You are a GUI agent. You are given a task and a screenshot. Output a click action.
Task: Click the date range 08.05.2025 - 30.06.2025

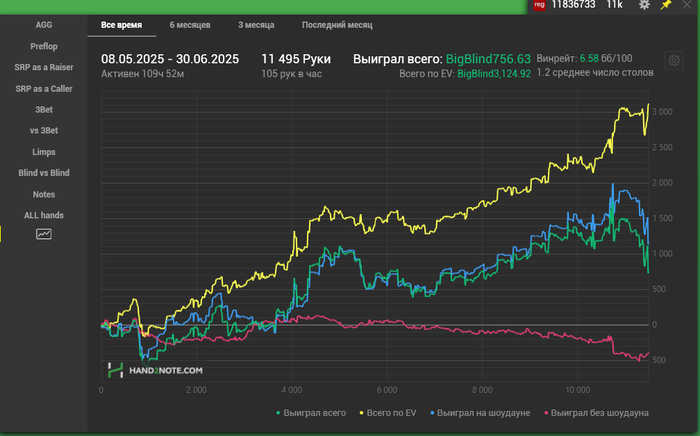tap(170, 59)
